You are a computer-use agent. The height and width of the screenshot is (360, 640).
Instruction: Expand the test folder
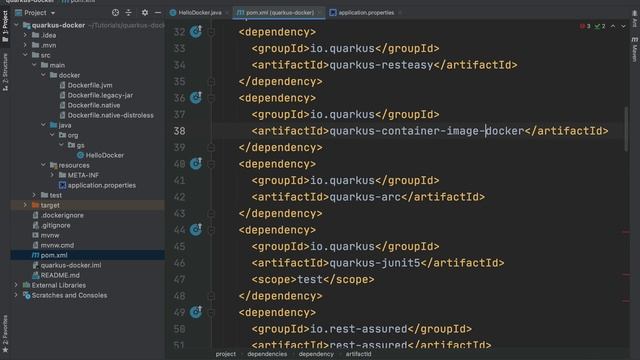(34, 195)
